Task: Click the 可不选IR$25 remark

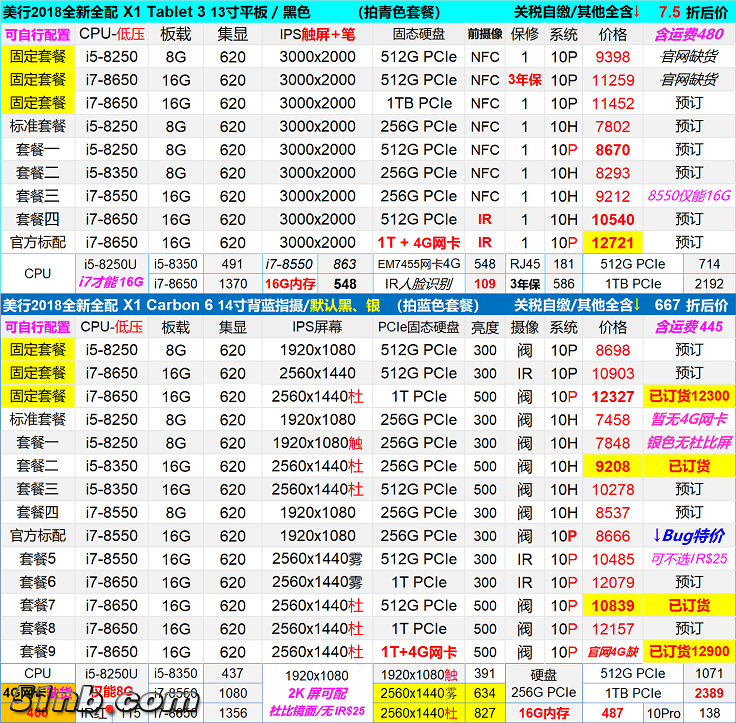Action: (x=688, y=559)
